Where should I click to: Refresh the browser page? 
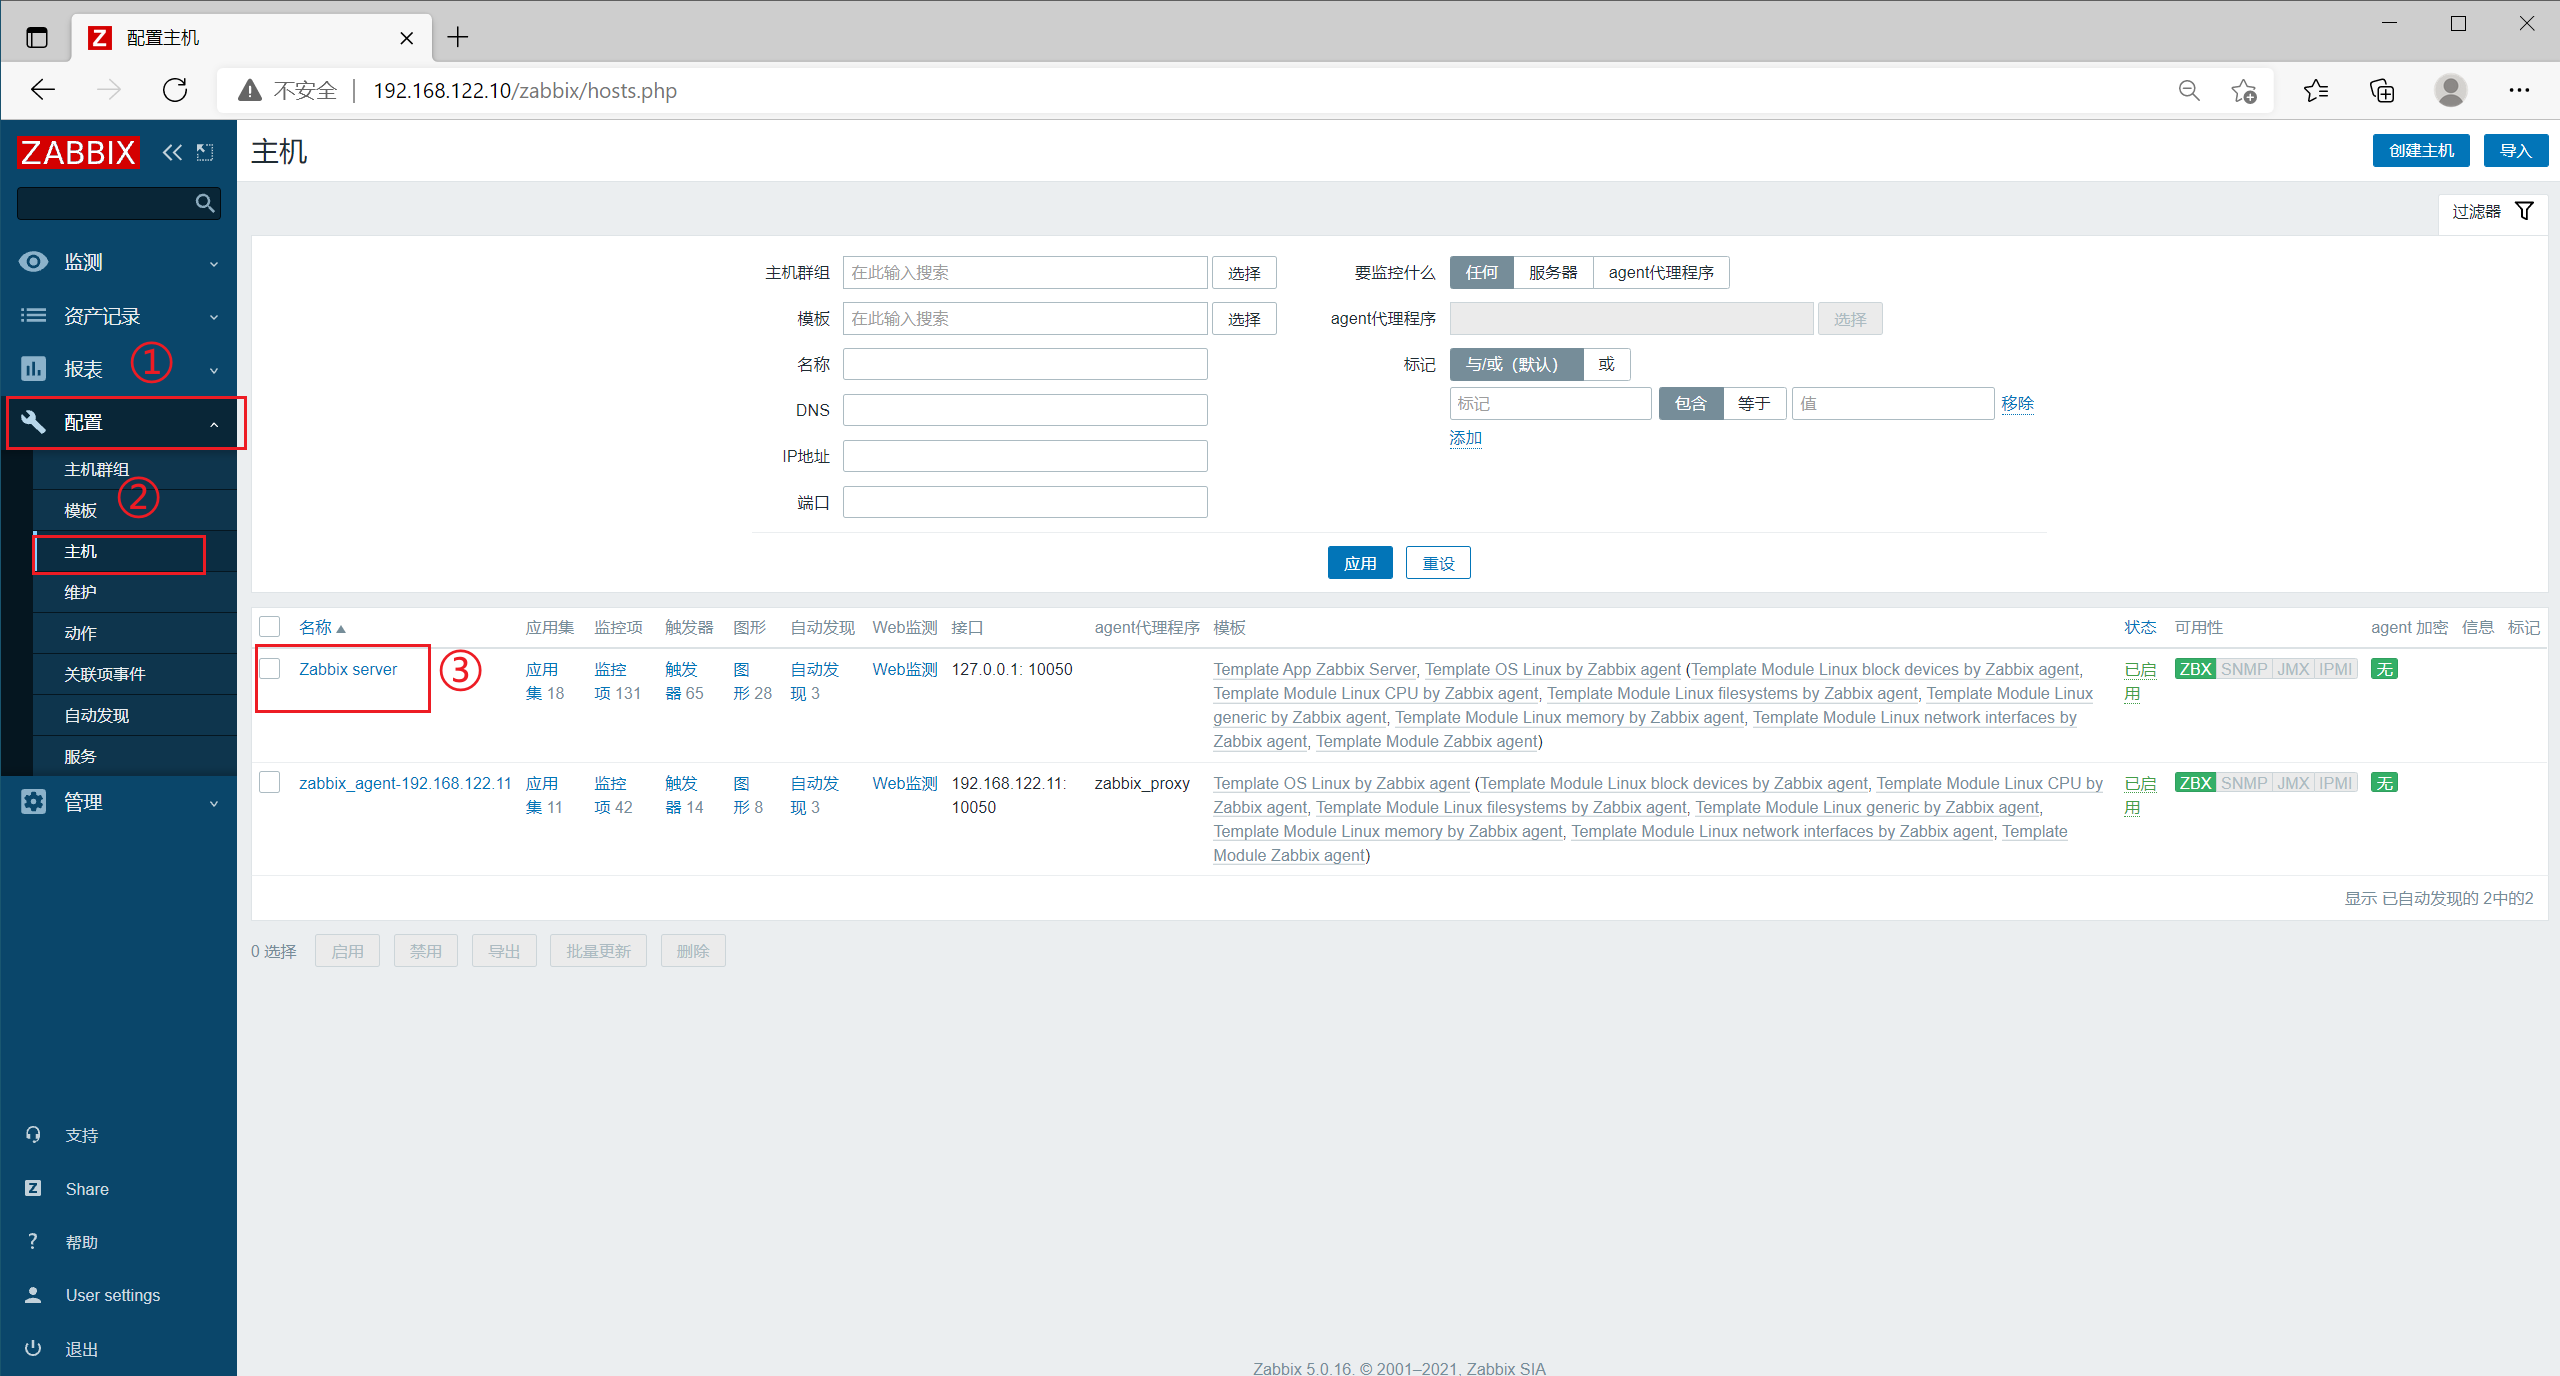pyautogui.click(x=175, y=91)
